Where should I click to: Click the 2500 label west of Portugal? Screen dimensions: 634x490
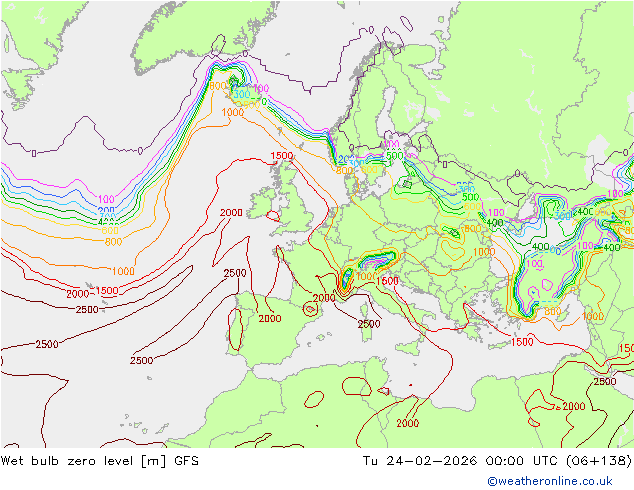click(x=142, y=360)
